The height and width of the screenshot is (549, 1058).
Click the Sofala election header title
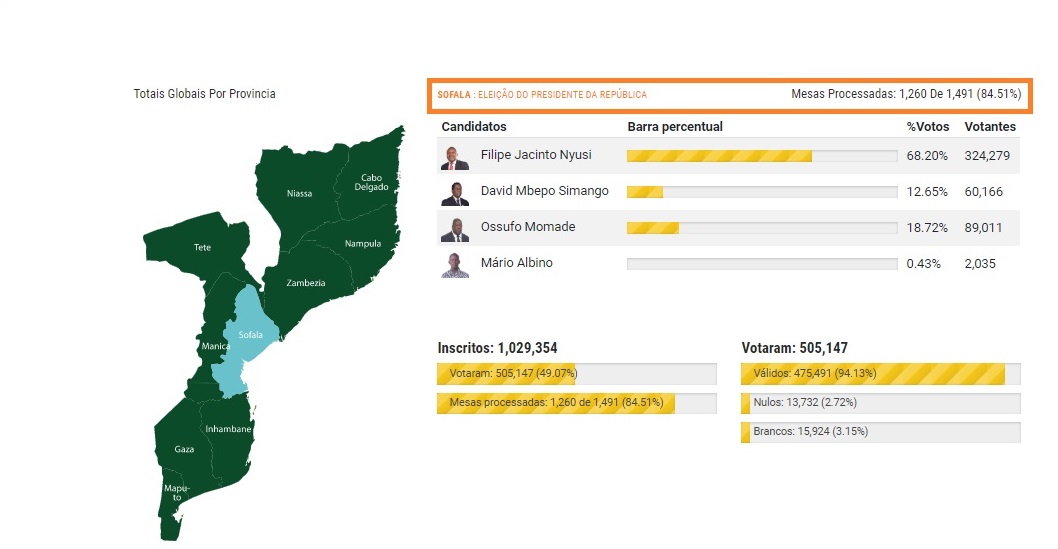click(542, 95)
